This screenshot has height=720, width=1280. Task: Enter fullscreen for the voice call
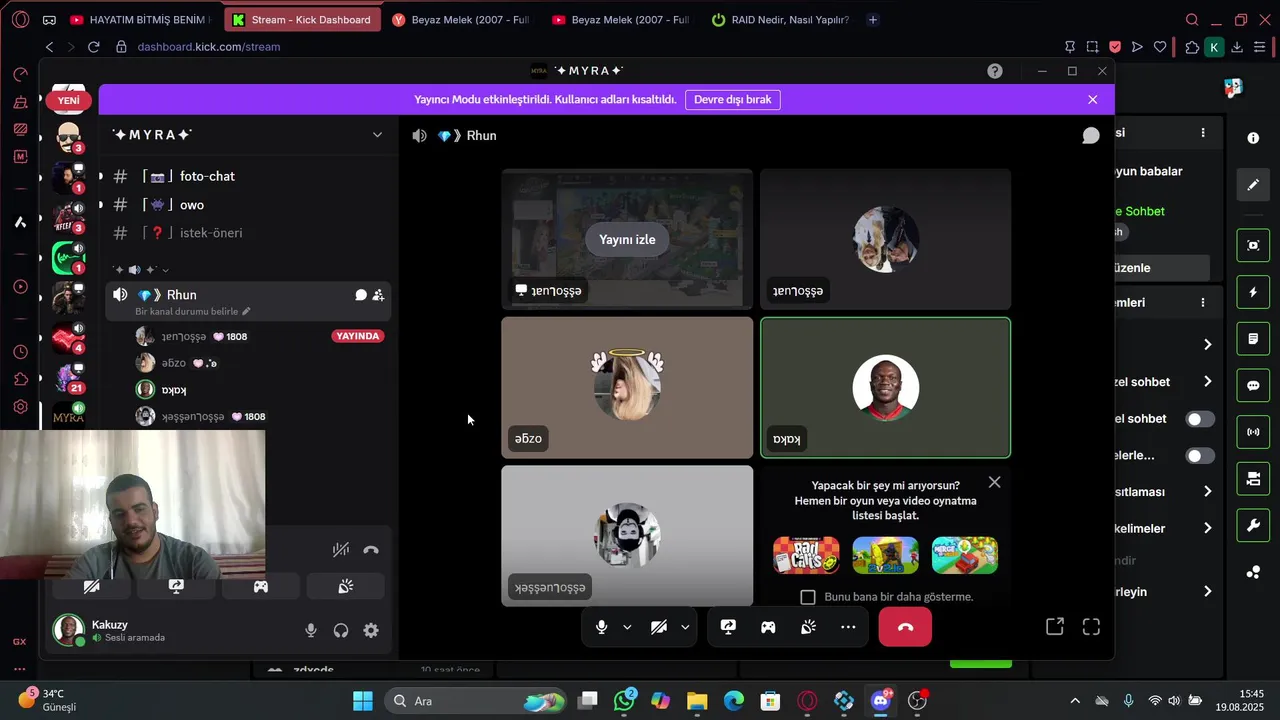point(1091,626)
